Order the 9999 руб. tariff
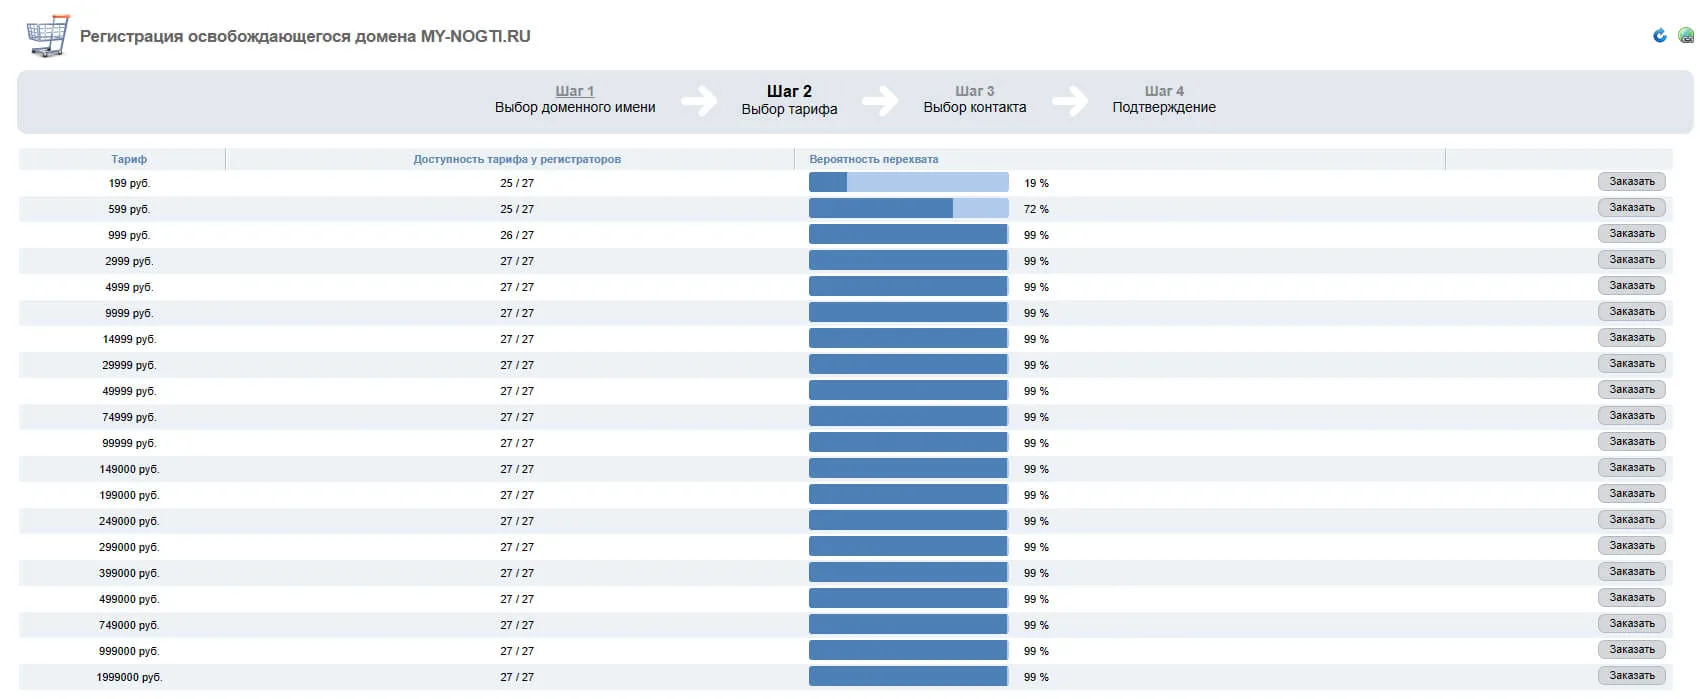Screen dimensions: 1700x699 point(1632,312)
